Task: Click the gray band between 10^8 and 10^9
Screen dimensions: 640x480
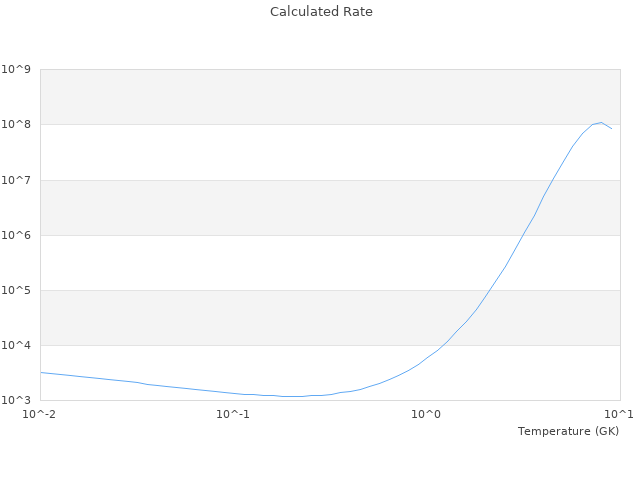Action: [300, 97]
